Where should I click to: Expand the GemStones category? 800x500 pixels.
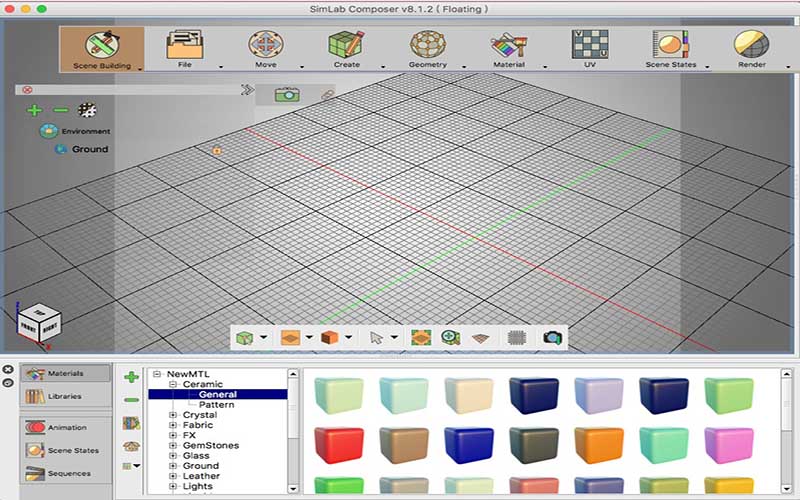click(x=173, y=445)
